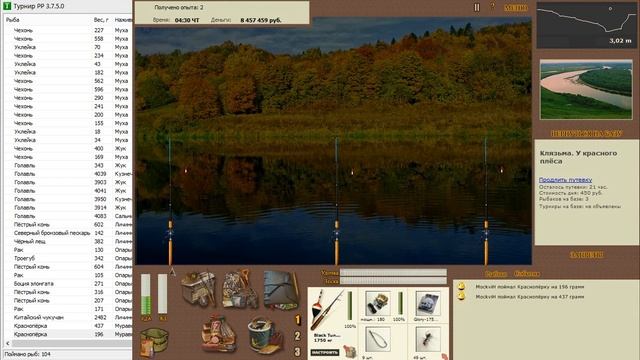Click the Леска tension bar
Viewport: 640px width, 360px height.
point(393,281)
